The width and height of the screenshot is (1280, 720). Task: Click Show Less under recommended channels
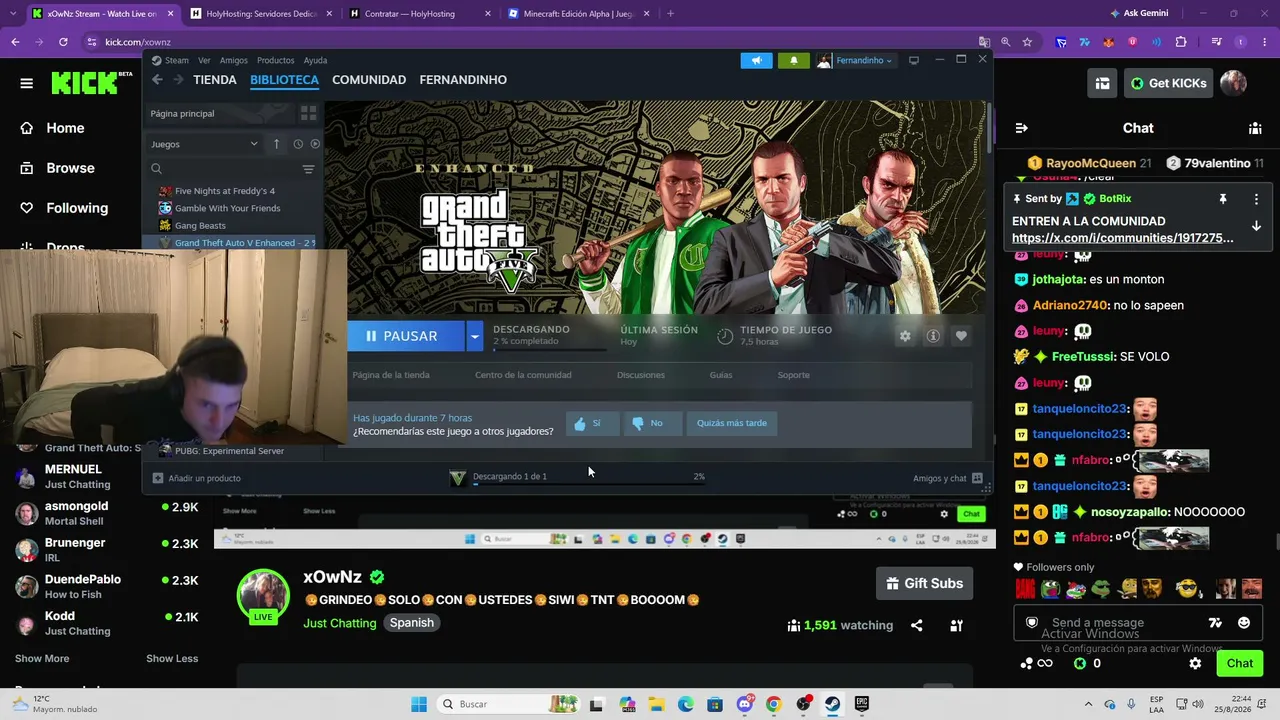click(172, 659)
